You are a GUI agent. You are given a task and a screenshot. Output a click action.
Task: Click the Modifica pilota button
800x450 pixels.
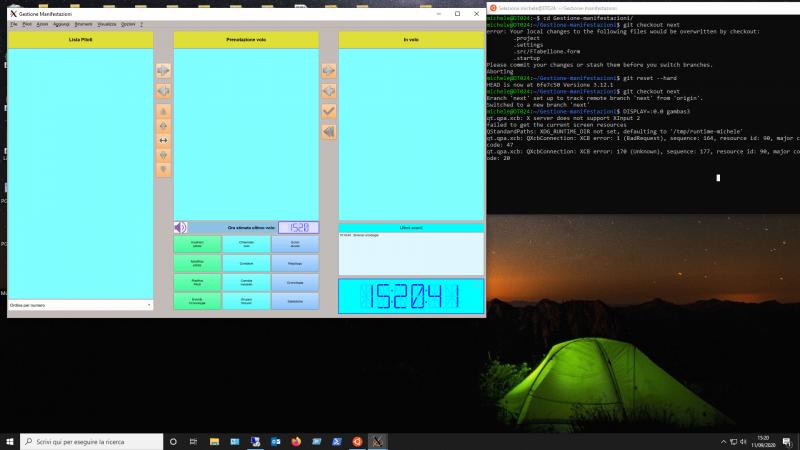197,263
